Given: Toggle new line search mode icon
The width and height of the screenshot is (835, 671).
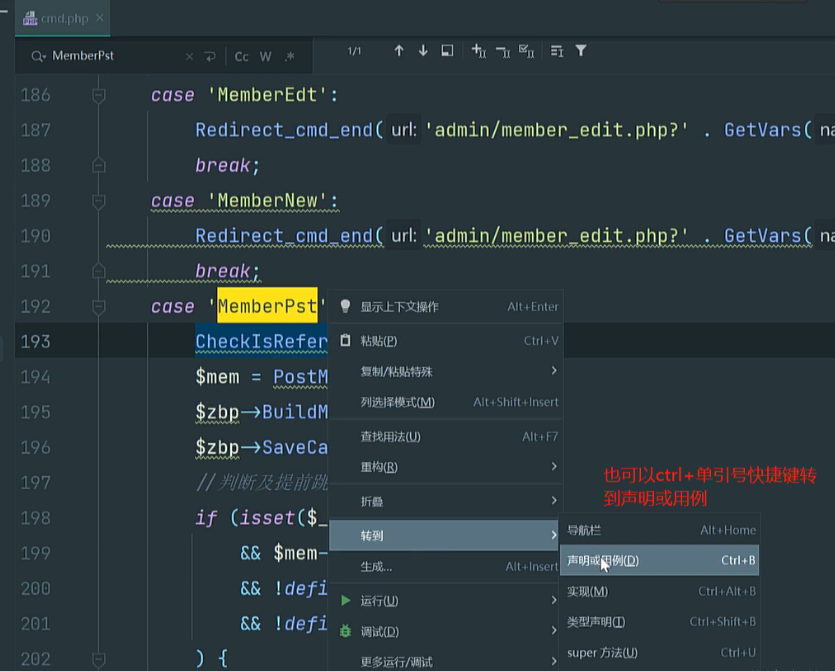Looking at the screenshot, I should pyautogui.click(x=210, y=56).
